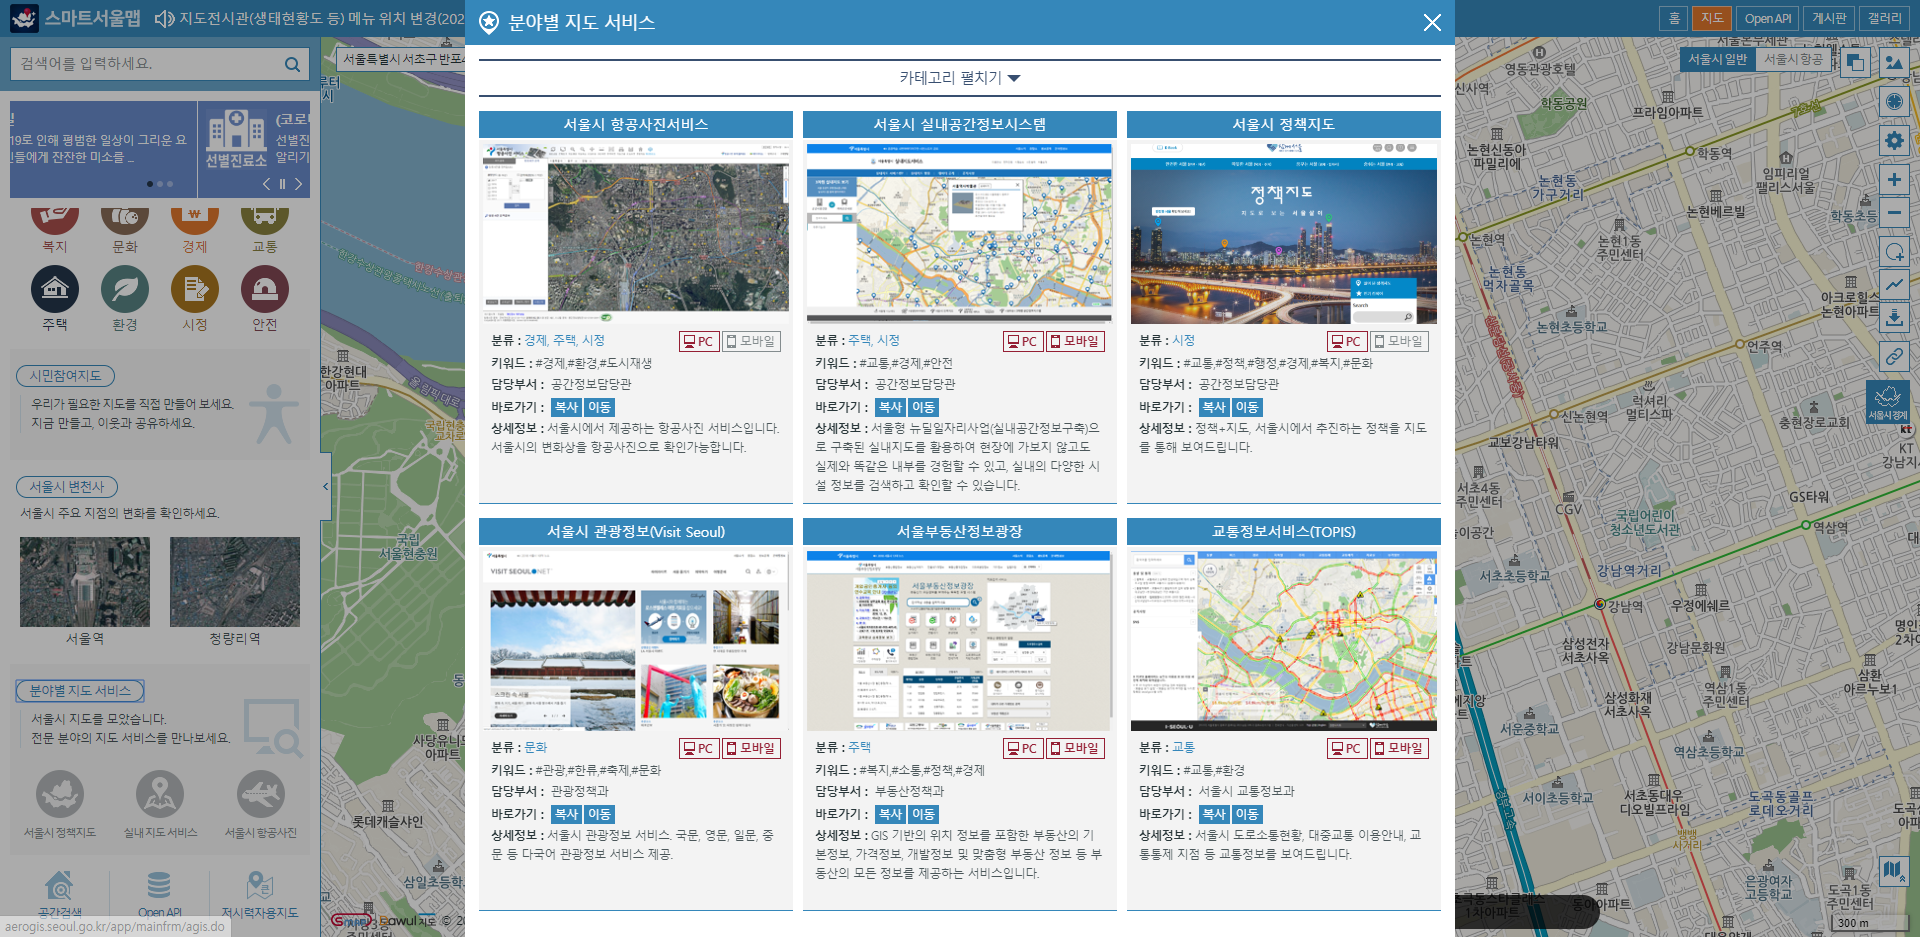The height and width of the screenshot is (937, 1920).
Task: Click the map download icon
Action: 1894,318
